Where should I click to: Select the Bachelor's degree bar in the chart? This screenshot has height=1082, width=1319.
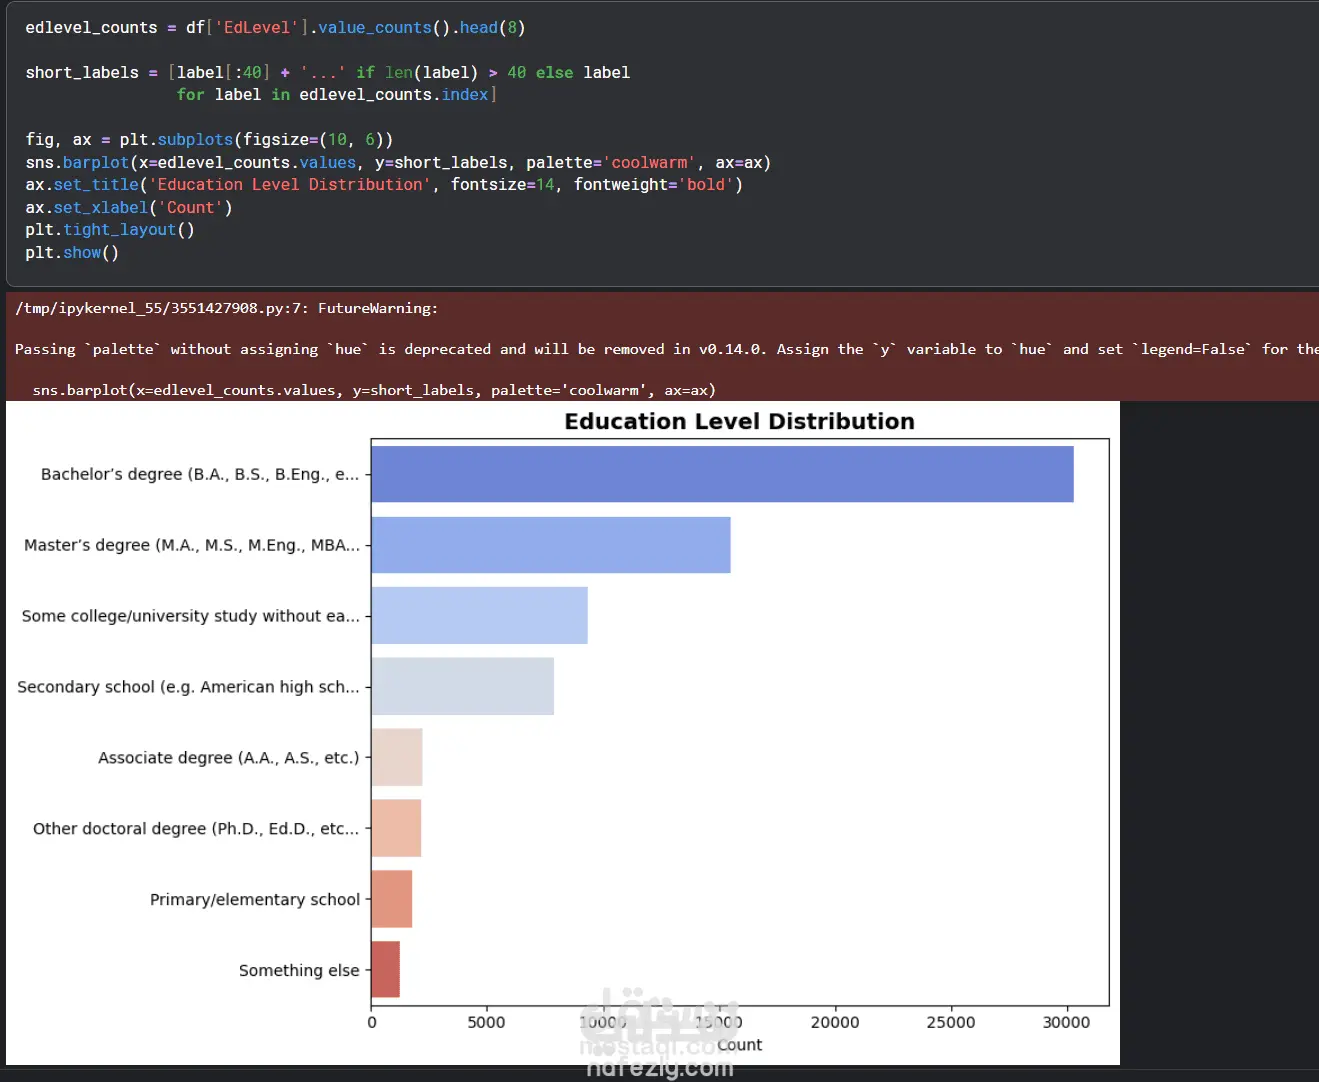[x=722, y=474]
